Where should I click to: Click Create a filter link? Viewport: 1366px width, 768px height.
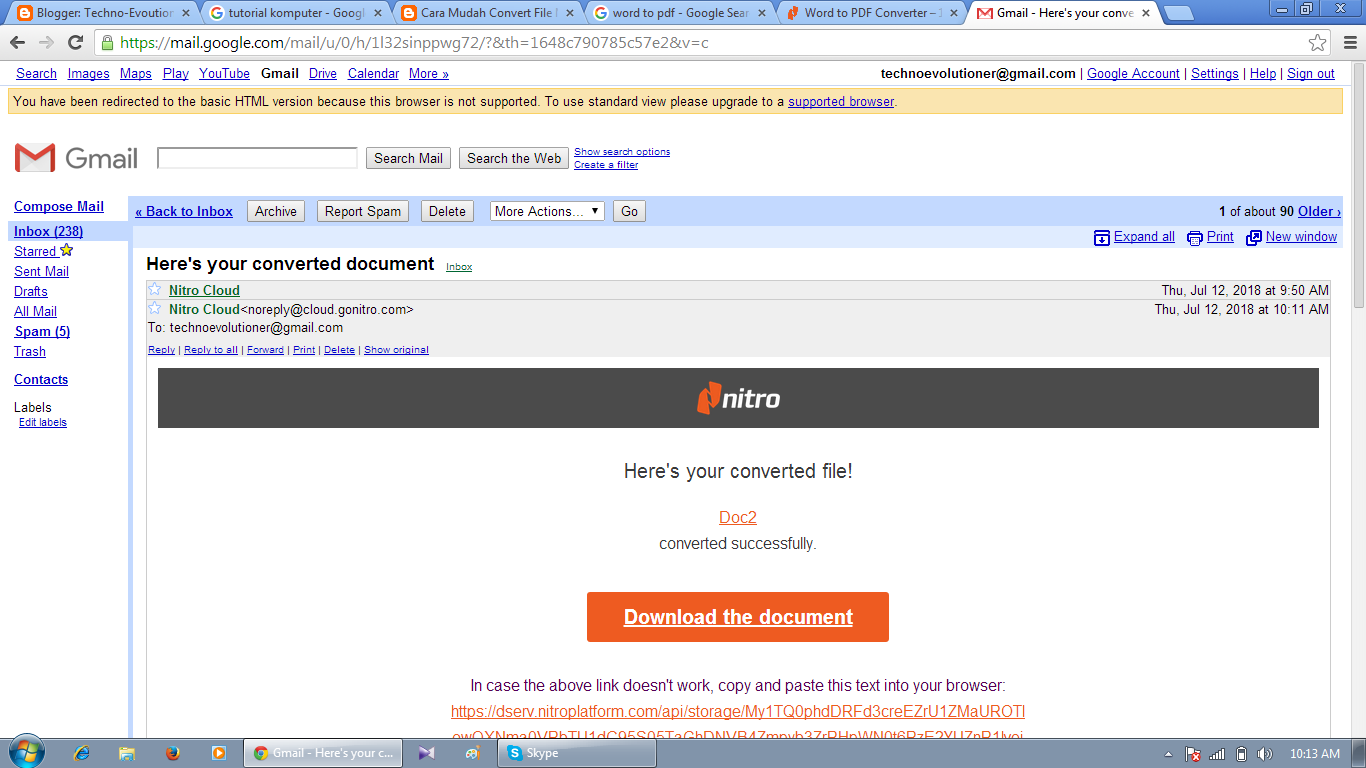click(606, 165)
